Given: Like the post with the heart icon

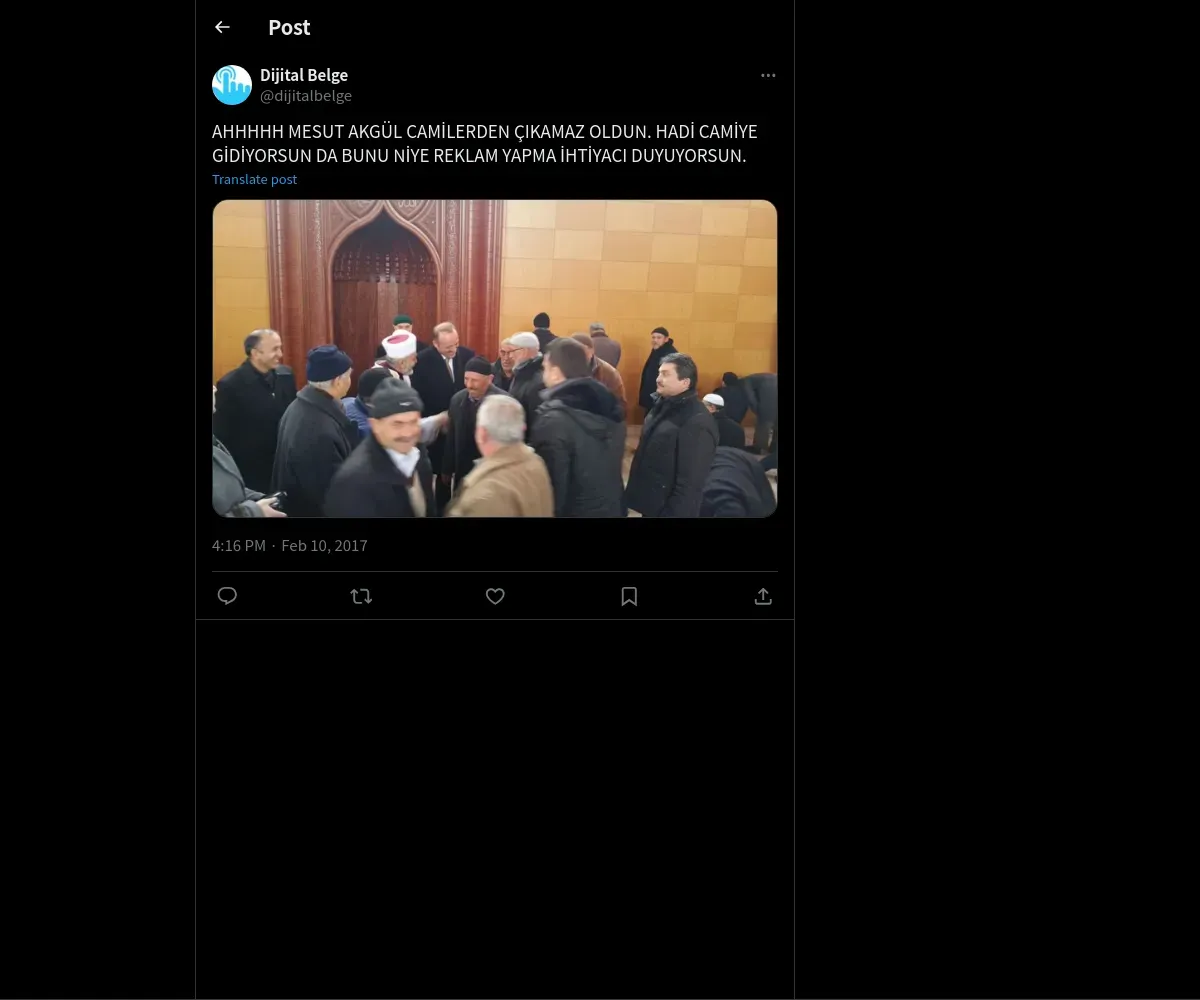Looking at the screenshot, I should coord(495,596).
